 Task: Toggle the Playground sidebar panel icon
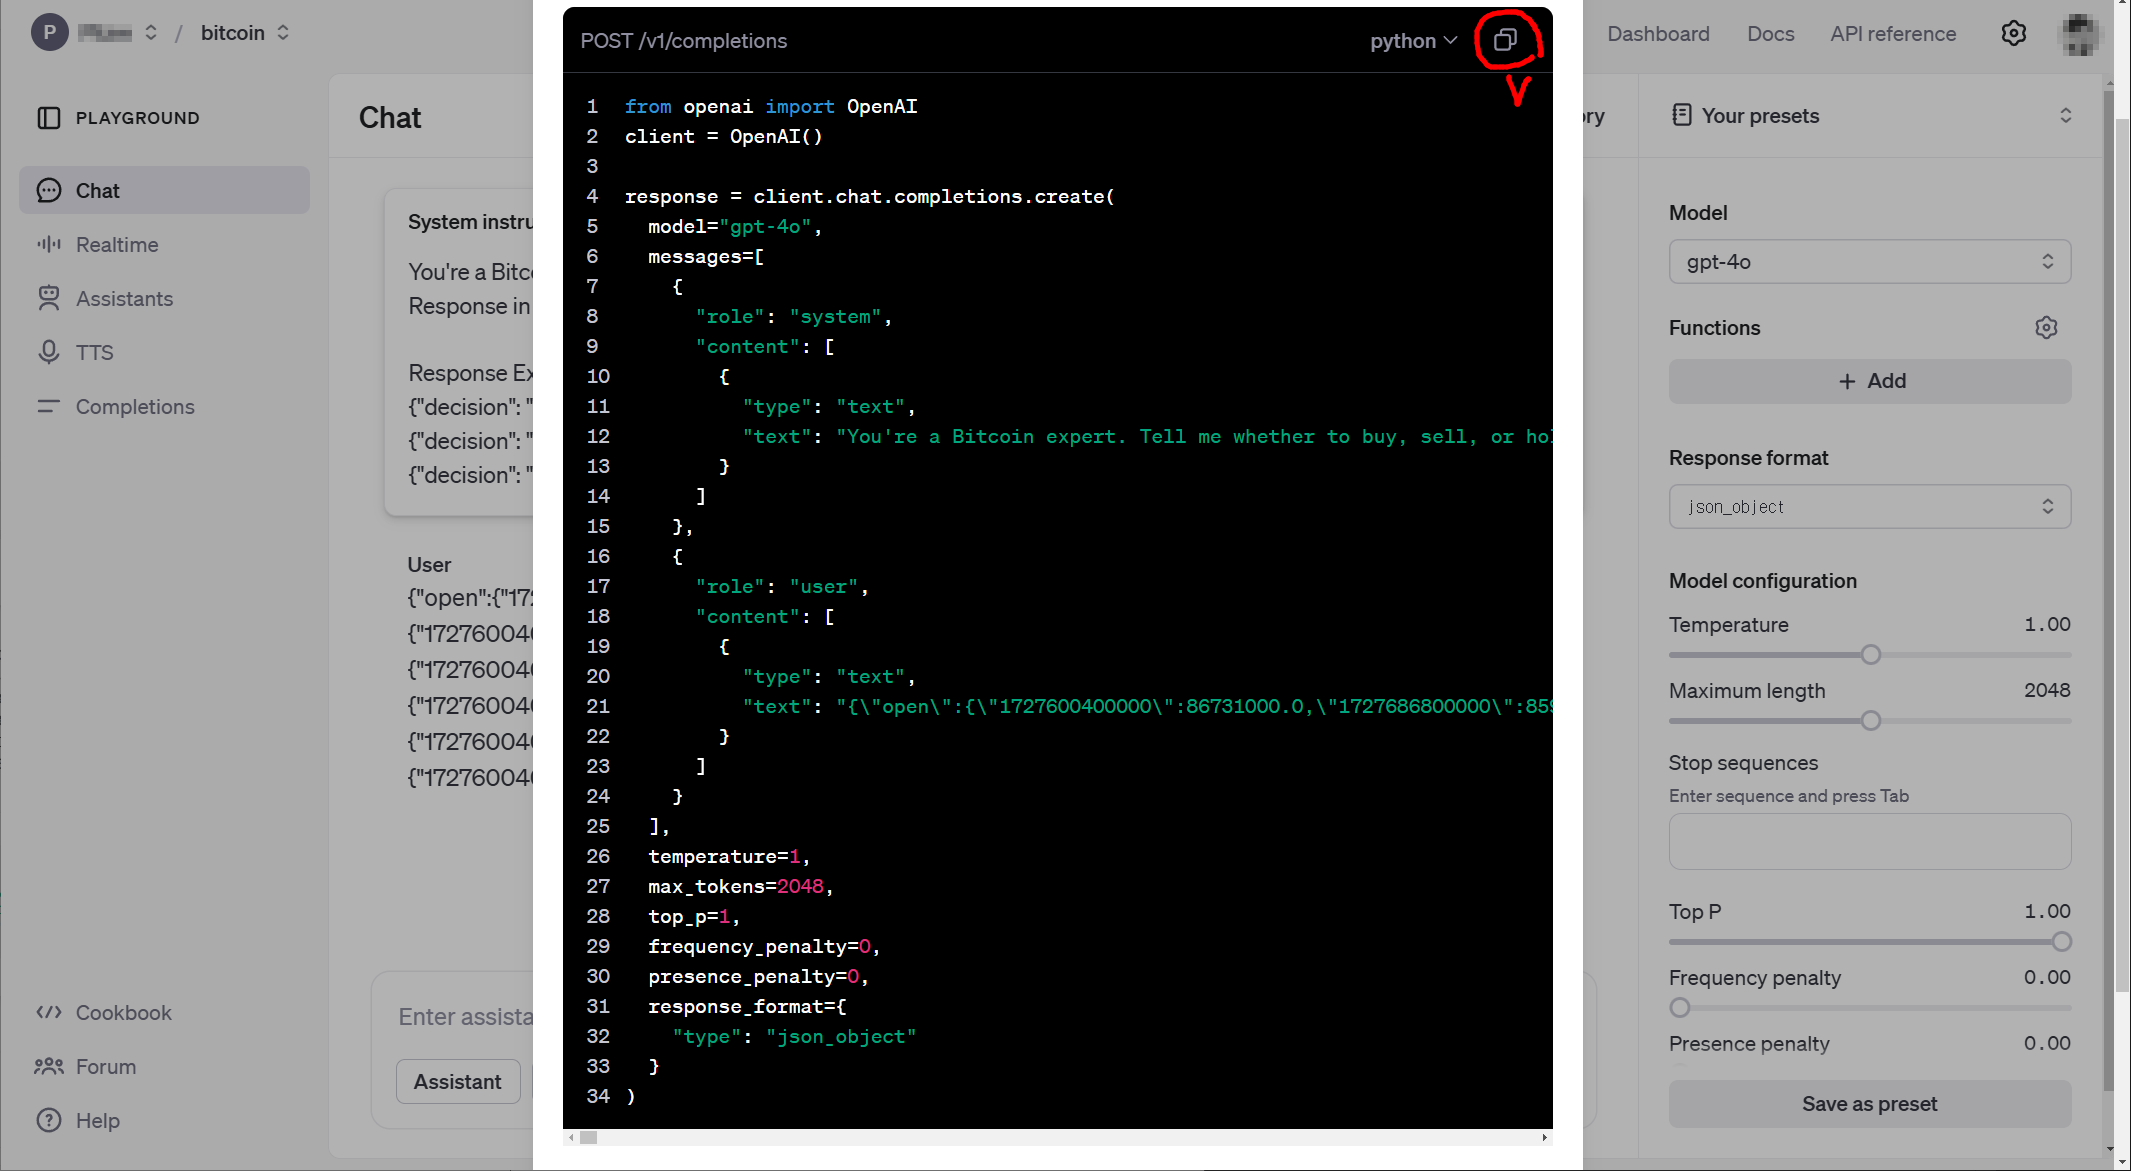coord(48,118)
